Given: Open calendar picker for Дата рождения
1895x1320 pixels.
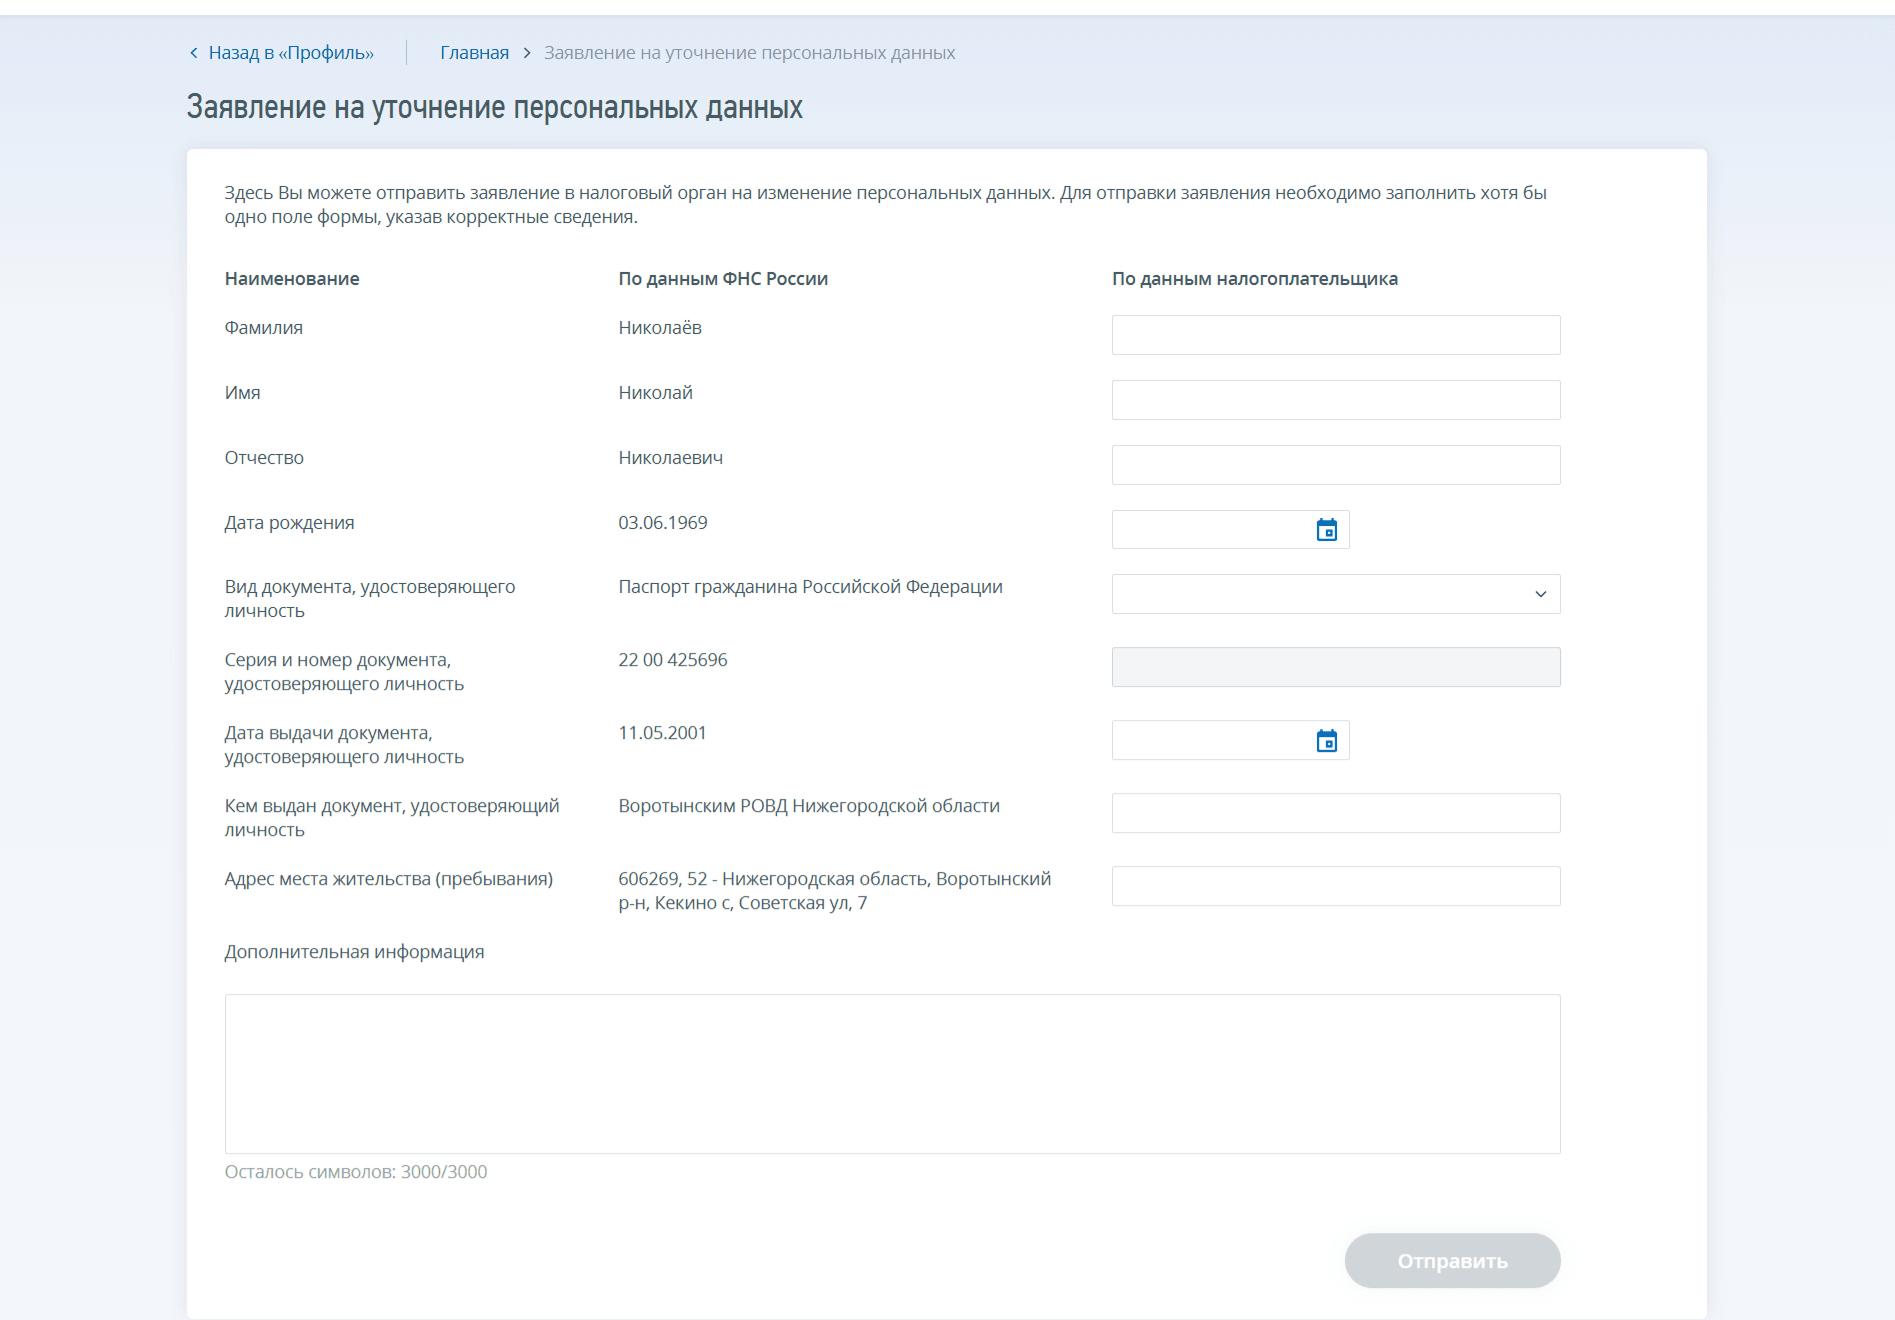Looking at the screenshot, I should (x=1326, y=530).
